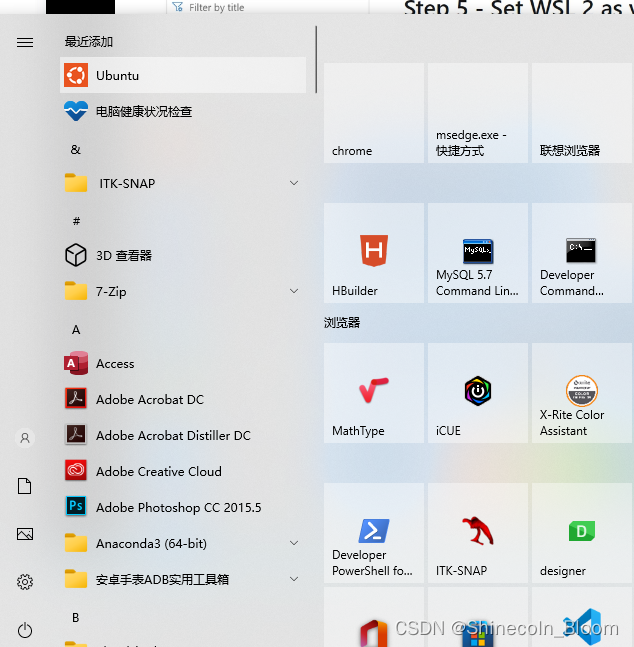Click the '&' section letter header
This screenshot has width=634, height=647.
(76, 149)
